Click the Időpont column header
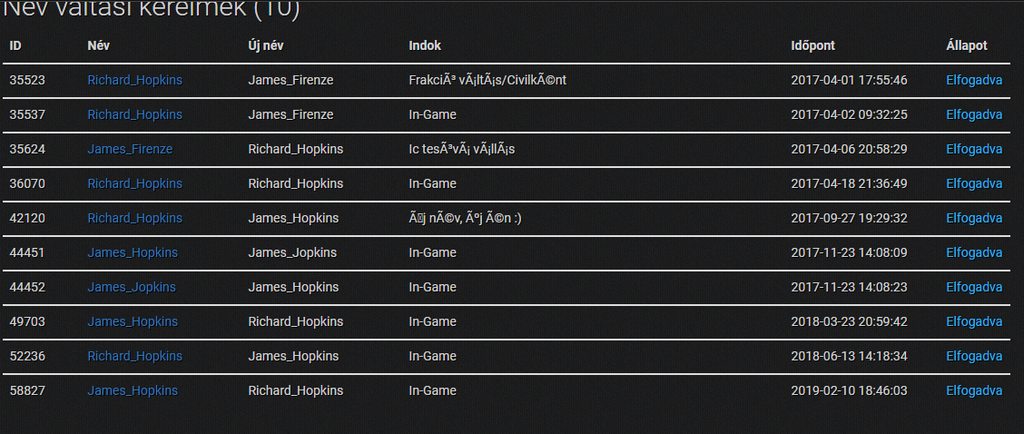Viewport: 1024px width, 434px height. click(812, 46)
